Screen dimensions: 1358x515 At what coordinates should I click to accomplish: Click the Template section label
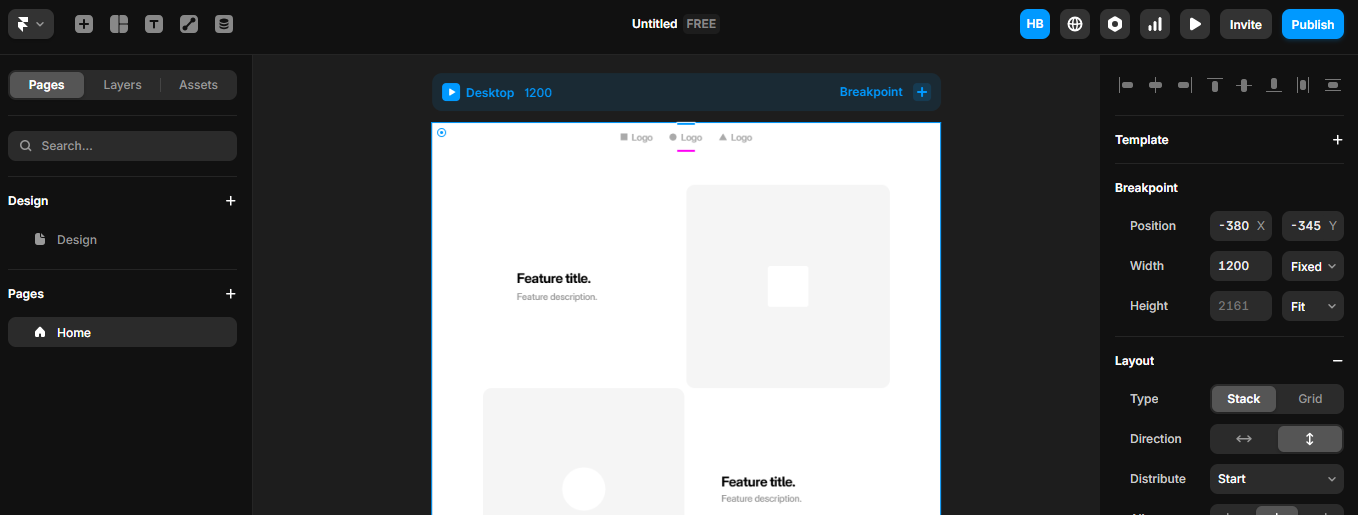[1142, 140]
